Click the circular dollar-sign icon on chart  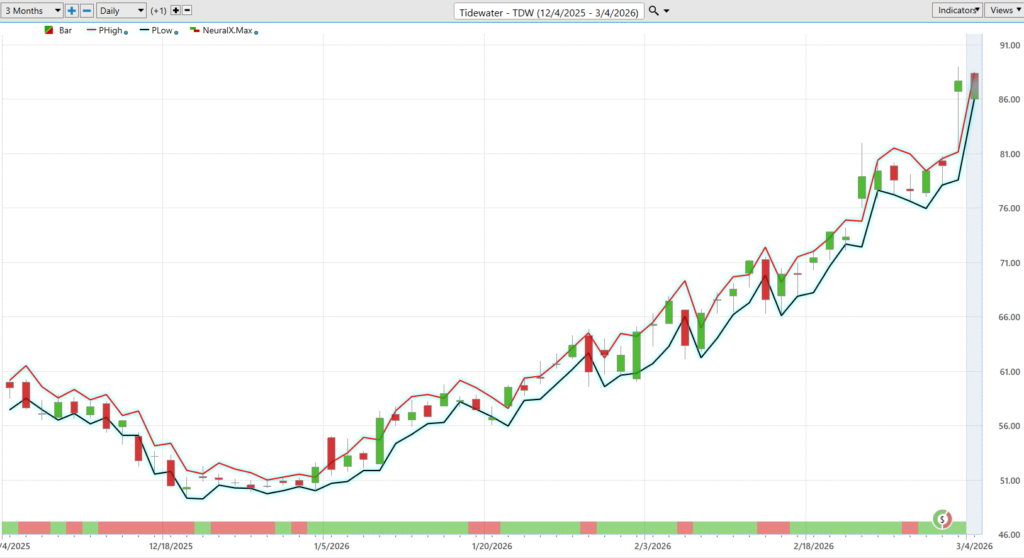942,519
